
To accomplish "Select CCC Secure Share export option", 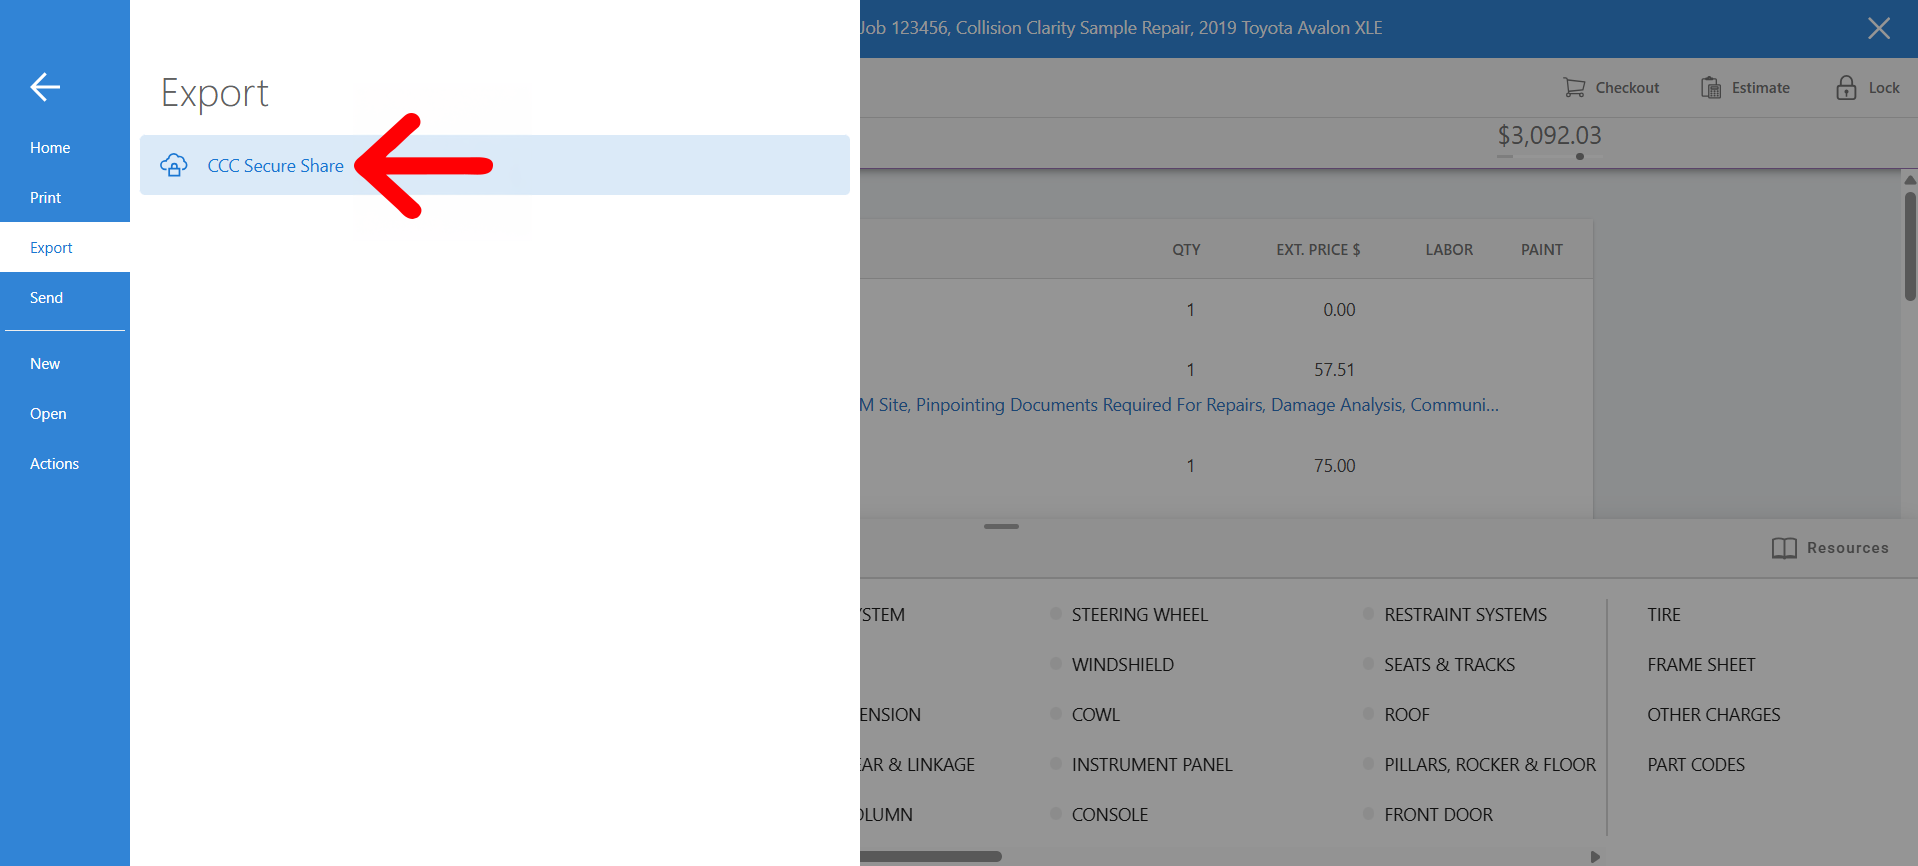I will (x=495, y=165).
